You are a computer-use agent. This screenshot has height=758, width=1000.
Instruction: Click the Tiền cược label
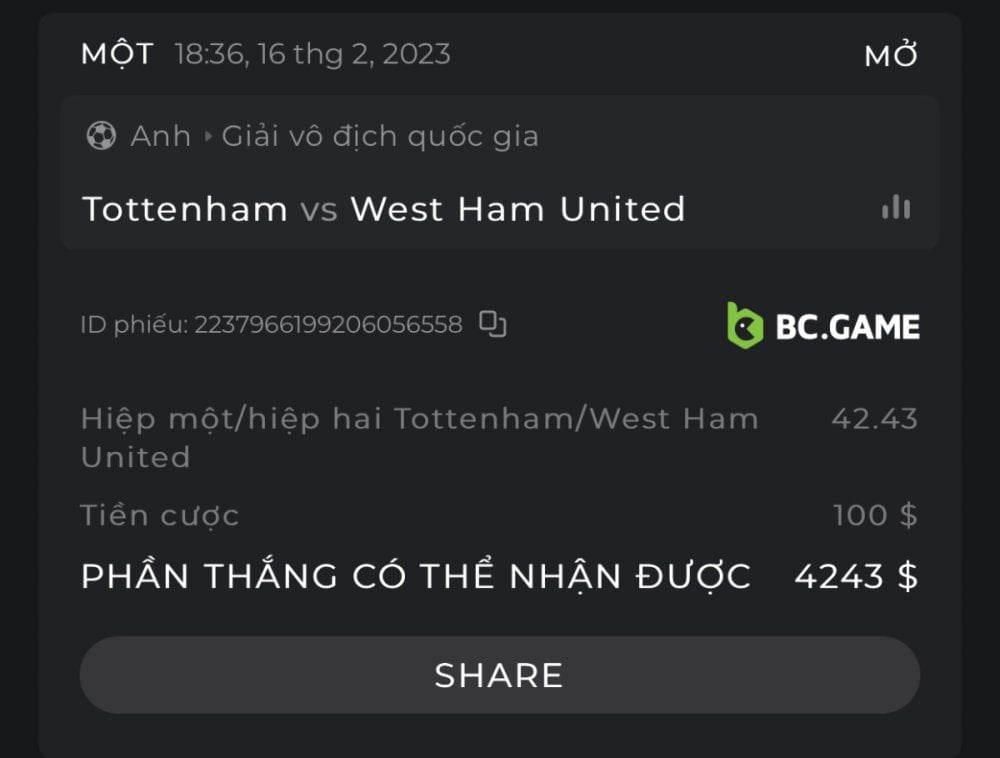tap(160, 516)
